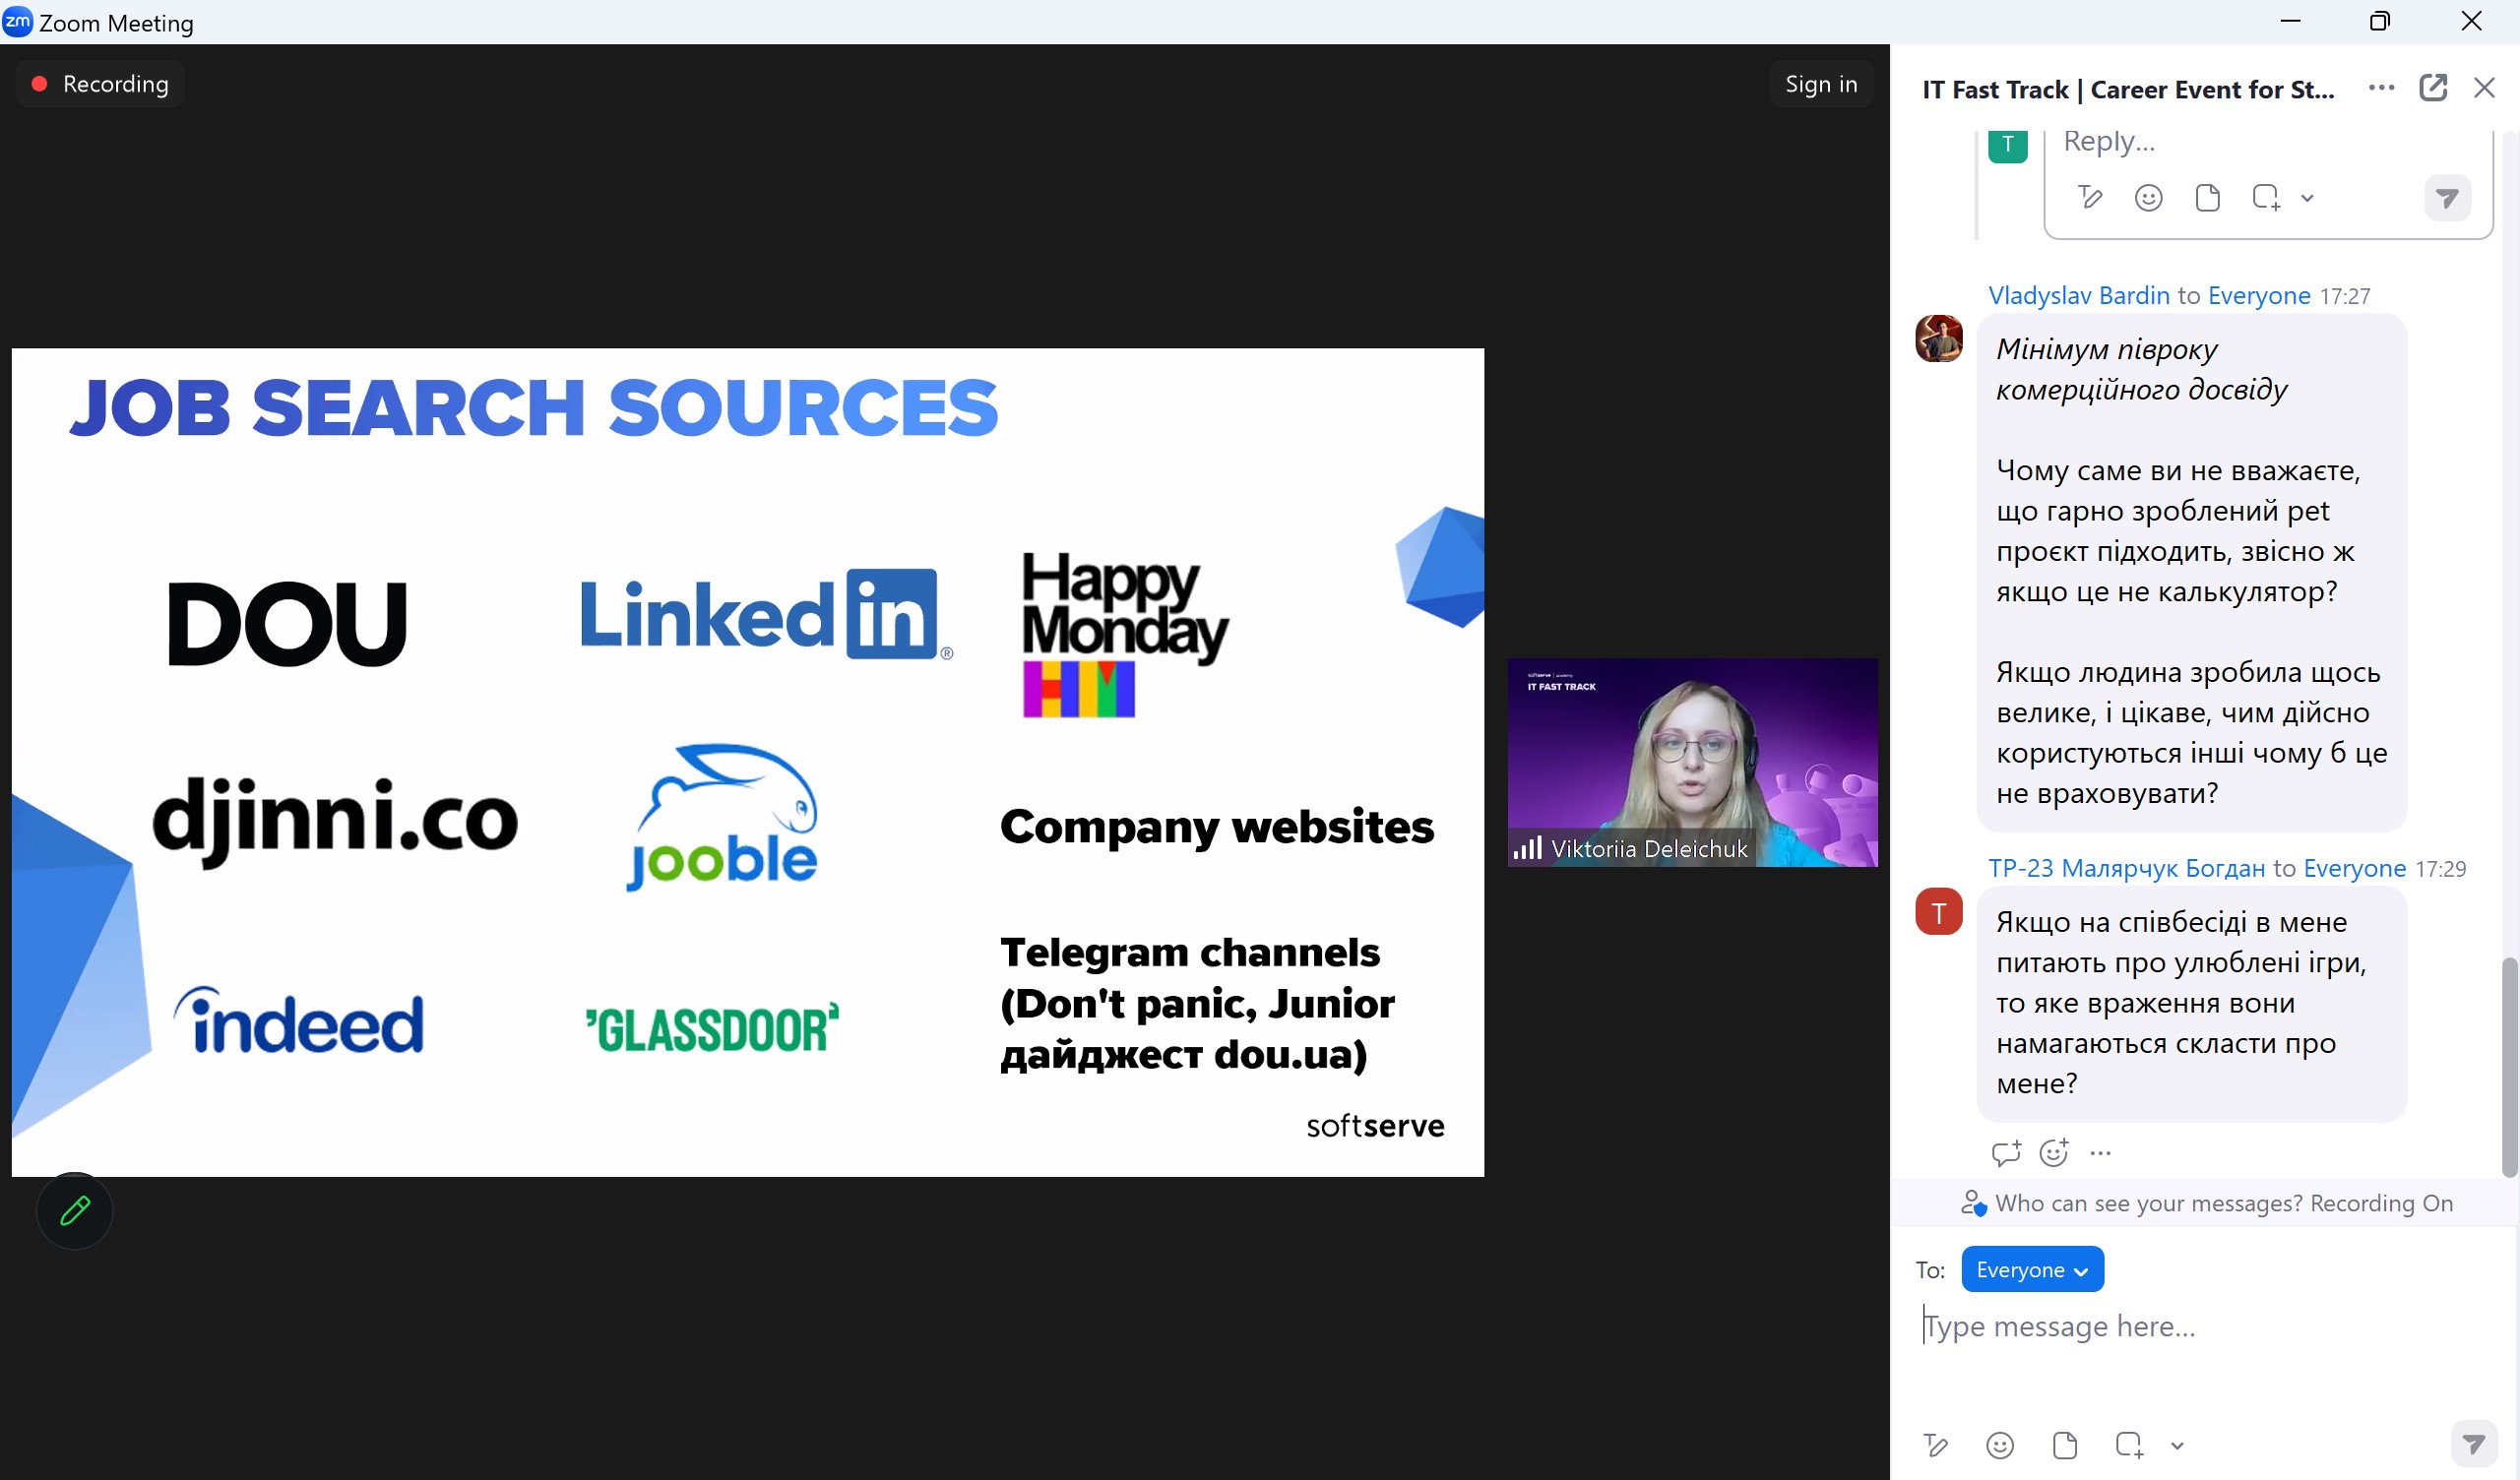The width and height of the screenshot is (2520, 1480).
Task: Open emoji picker for new message
Action: 1999,1445
